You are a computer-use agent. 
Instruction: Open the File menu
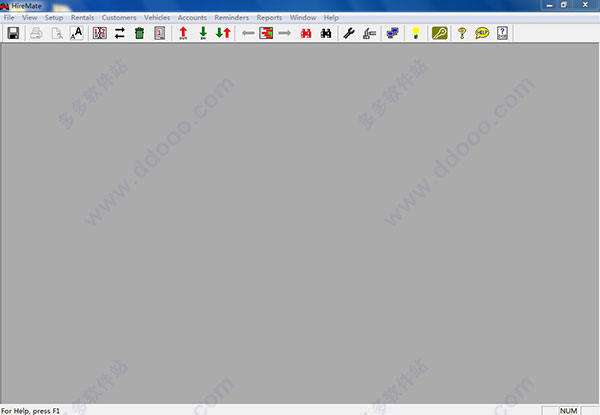9,18
